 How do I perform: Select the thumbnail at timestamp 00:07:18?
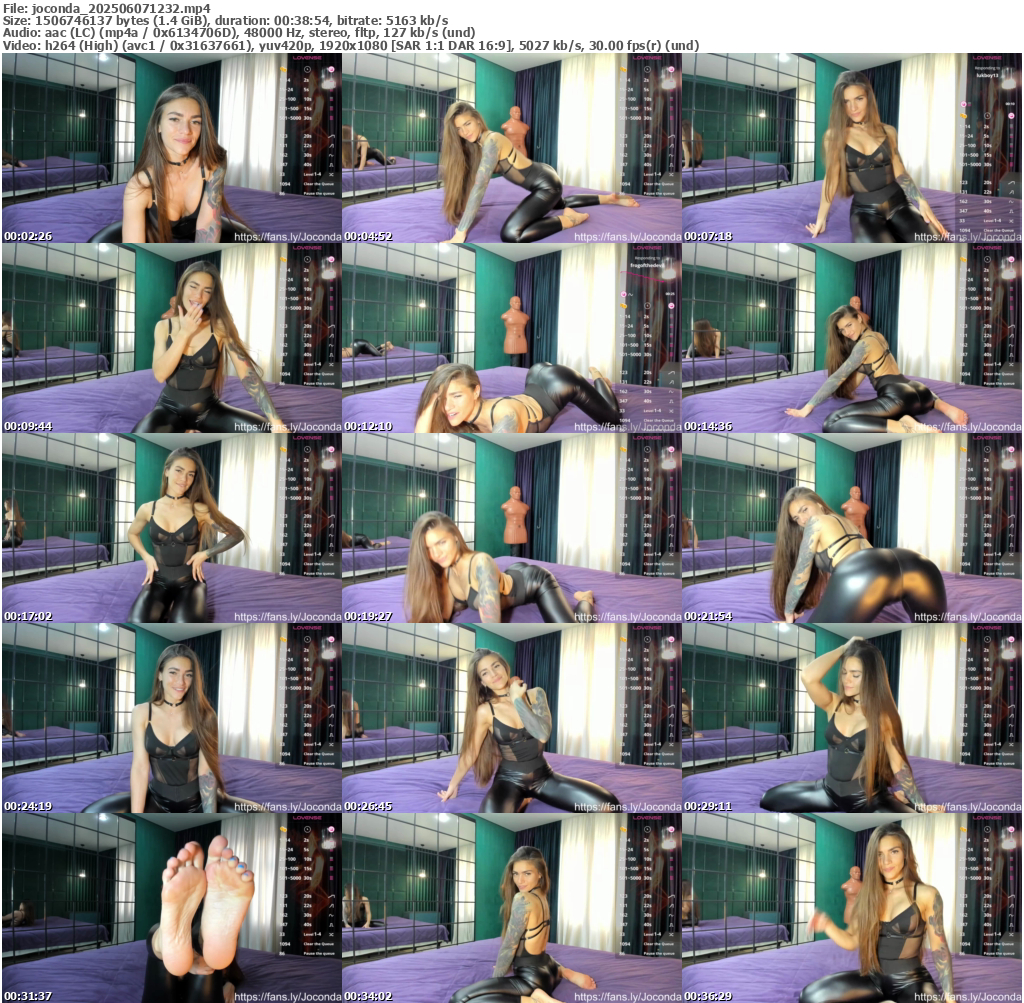852,148
